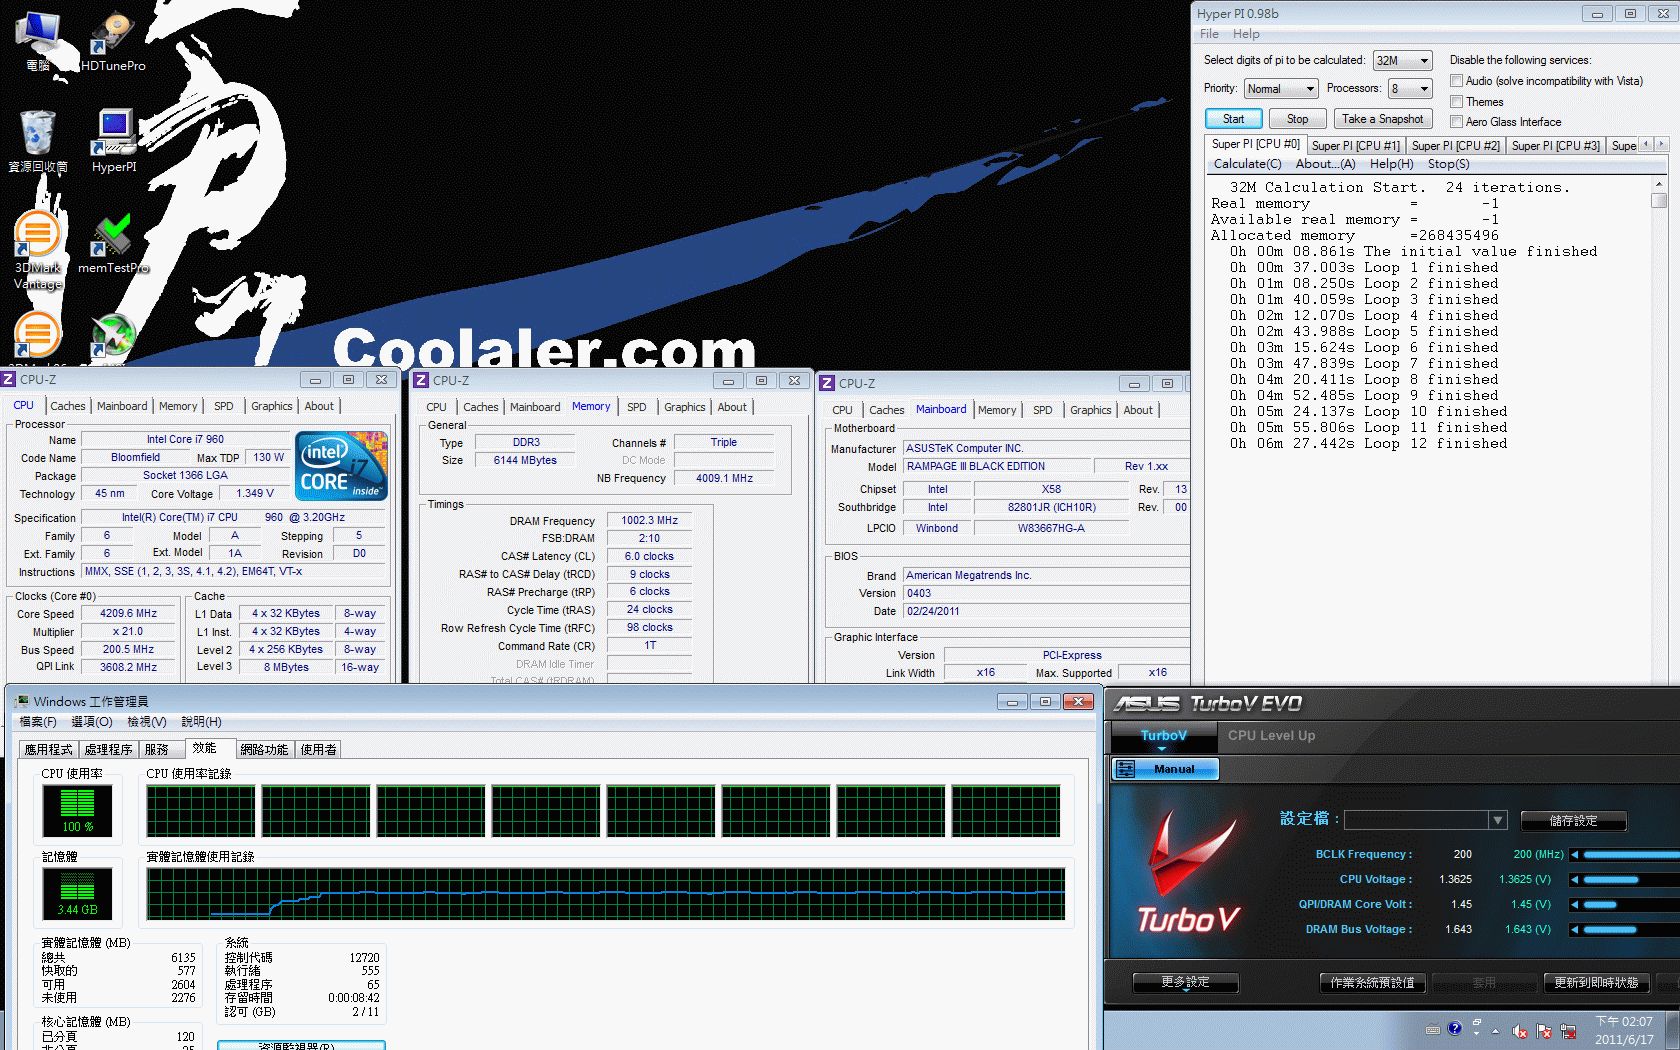1680x1050 pixels.
Task: Toggle the Themes checkbox in Hyper PI
Action: tap(1457, 102)
